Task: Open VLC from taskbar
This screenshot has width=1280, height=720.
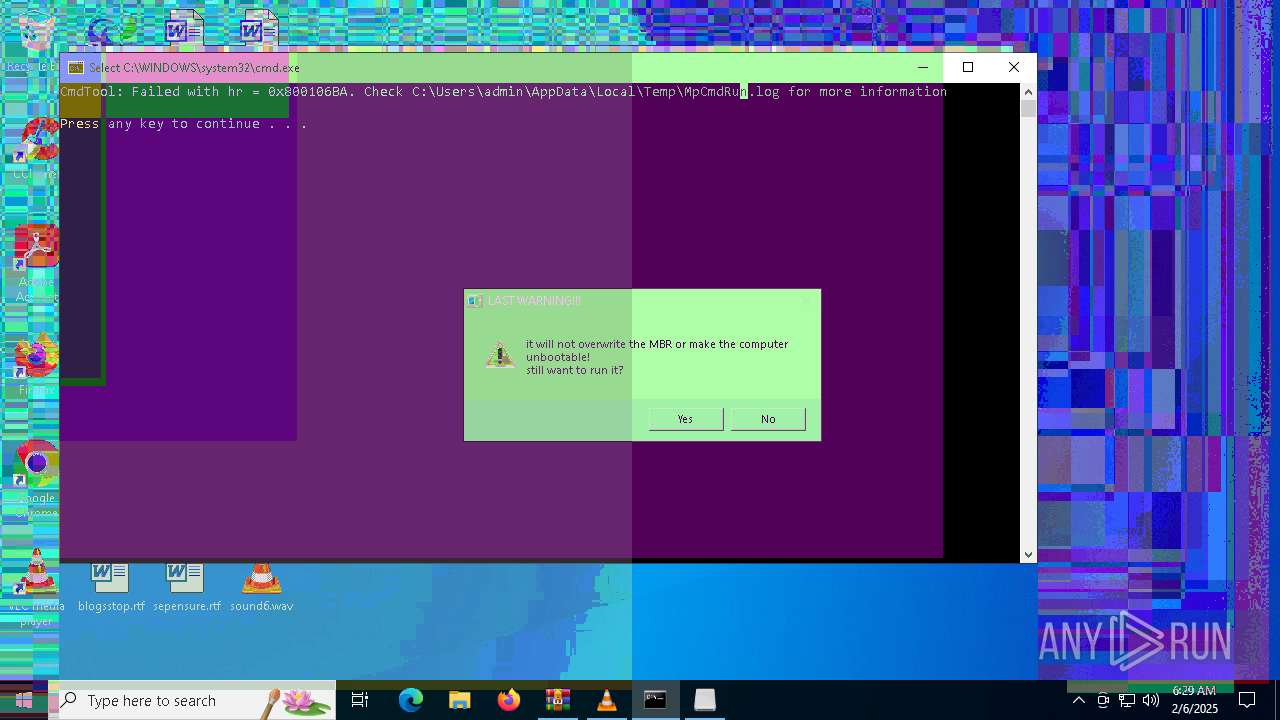Action: click(607, 700)
